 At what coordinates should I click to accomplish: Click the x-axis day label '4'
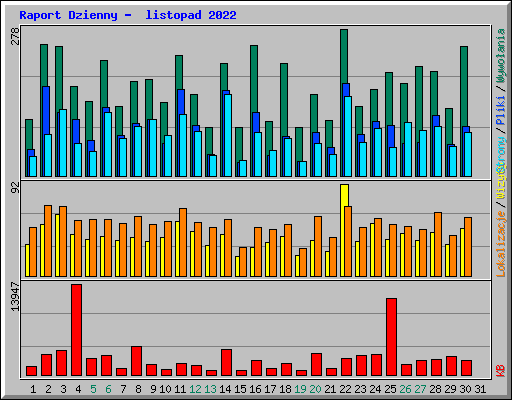[x=78, y=389]
